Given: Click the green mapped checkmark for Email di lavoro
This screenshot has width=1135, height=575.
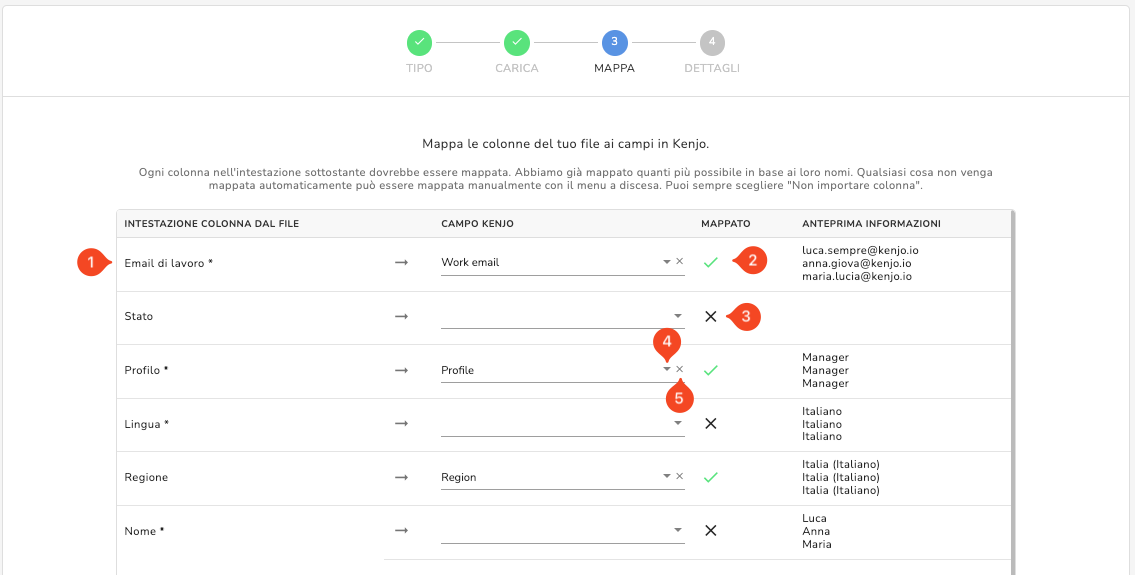Looking at the screenshot, I should (711, 262).
